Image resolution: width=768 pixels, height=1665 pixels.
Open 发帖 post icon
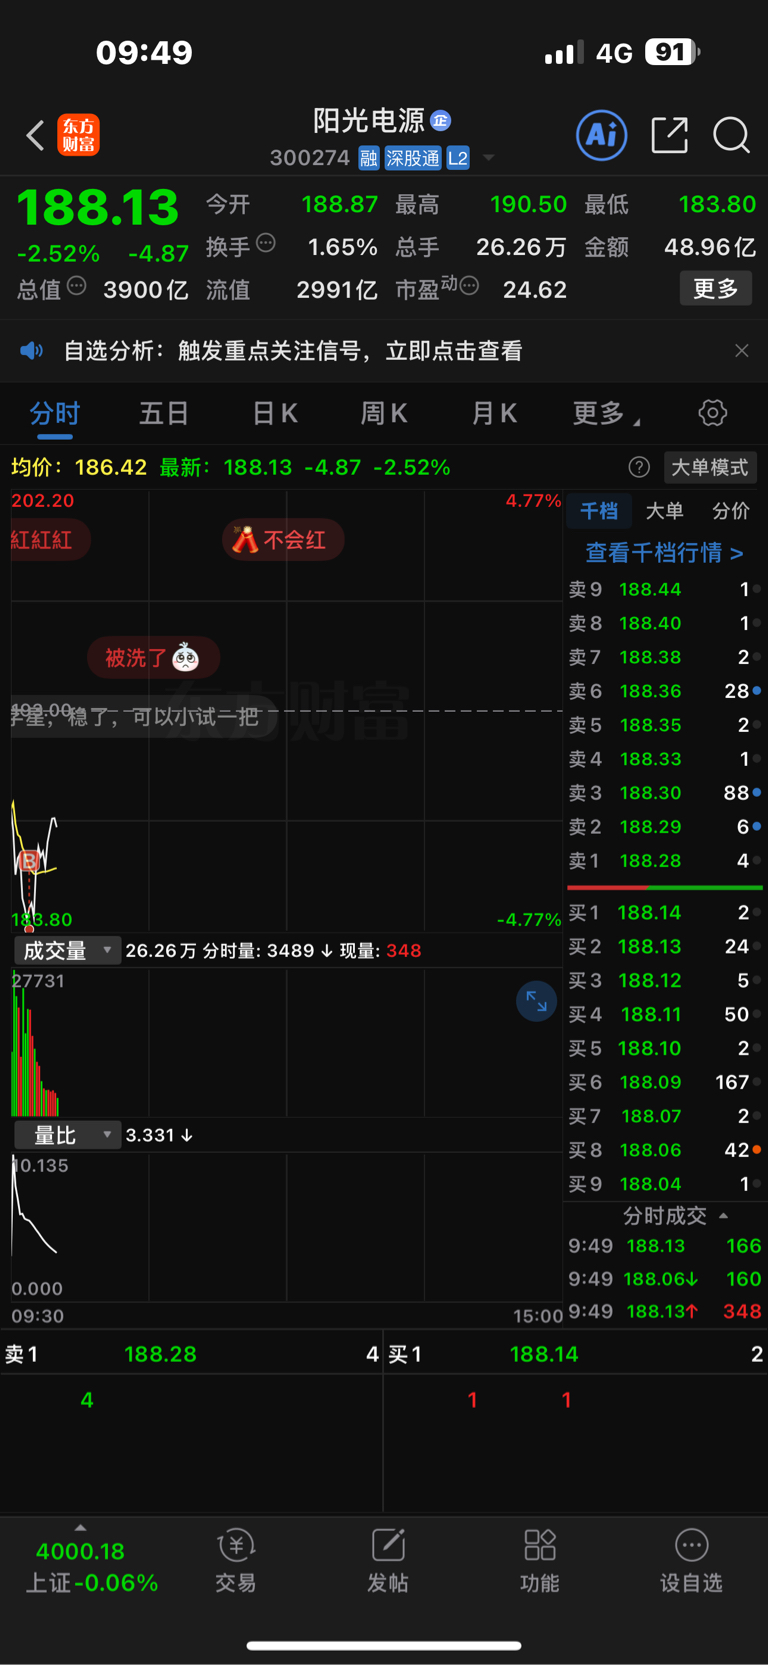388,1560
